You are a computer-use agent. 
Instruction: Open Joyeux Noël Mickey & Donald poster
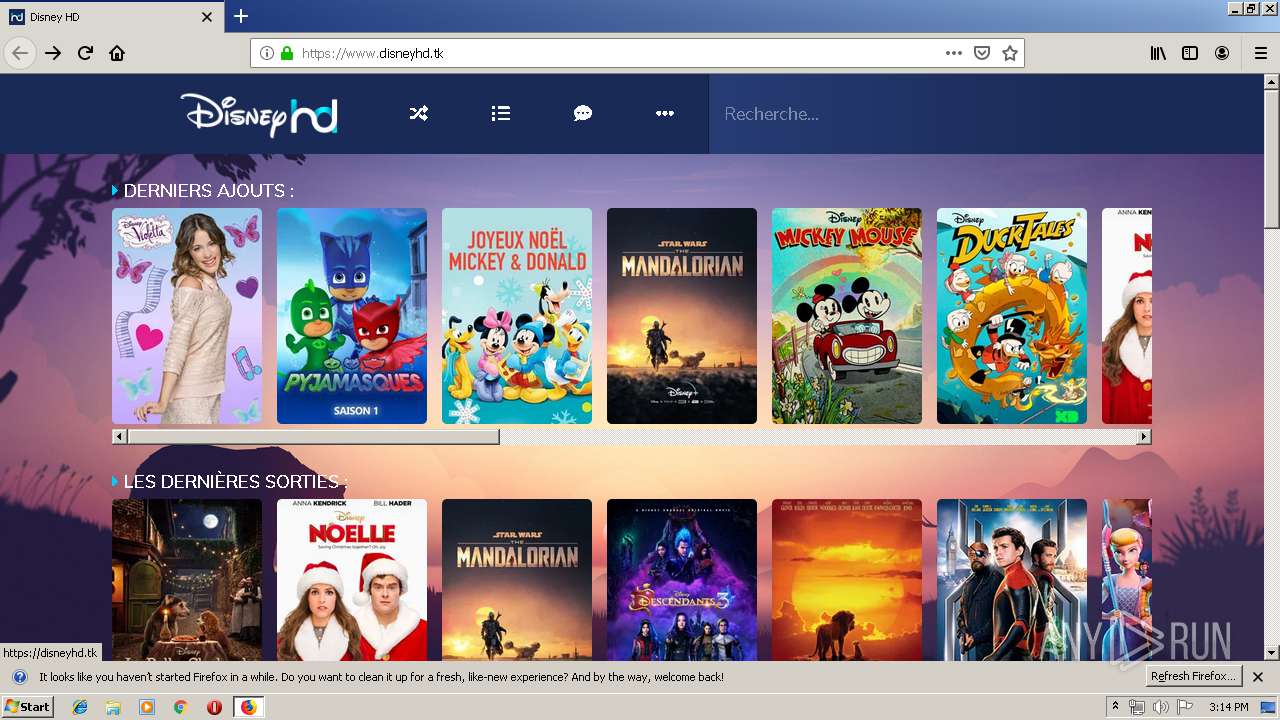click(517, 316)
